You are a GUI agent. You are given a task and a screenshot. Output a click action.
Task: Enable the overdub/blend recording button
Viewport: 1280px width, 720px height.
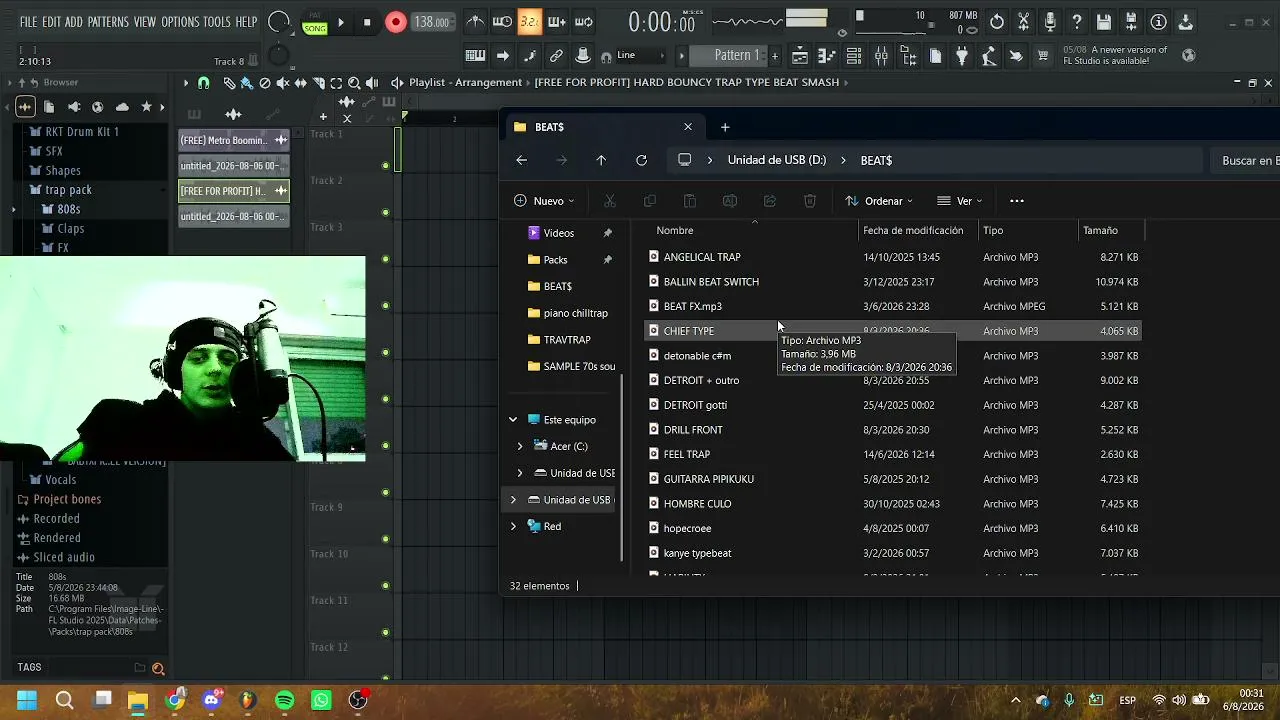point(557,22)
